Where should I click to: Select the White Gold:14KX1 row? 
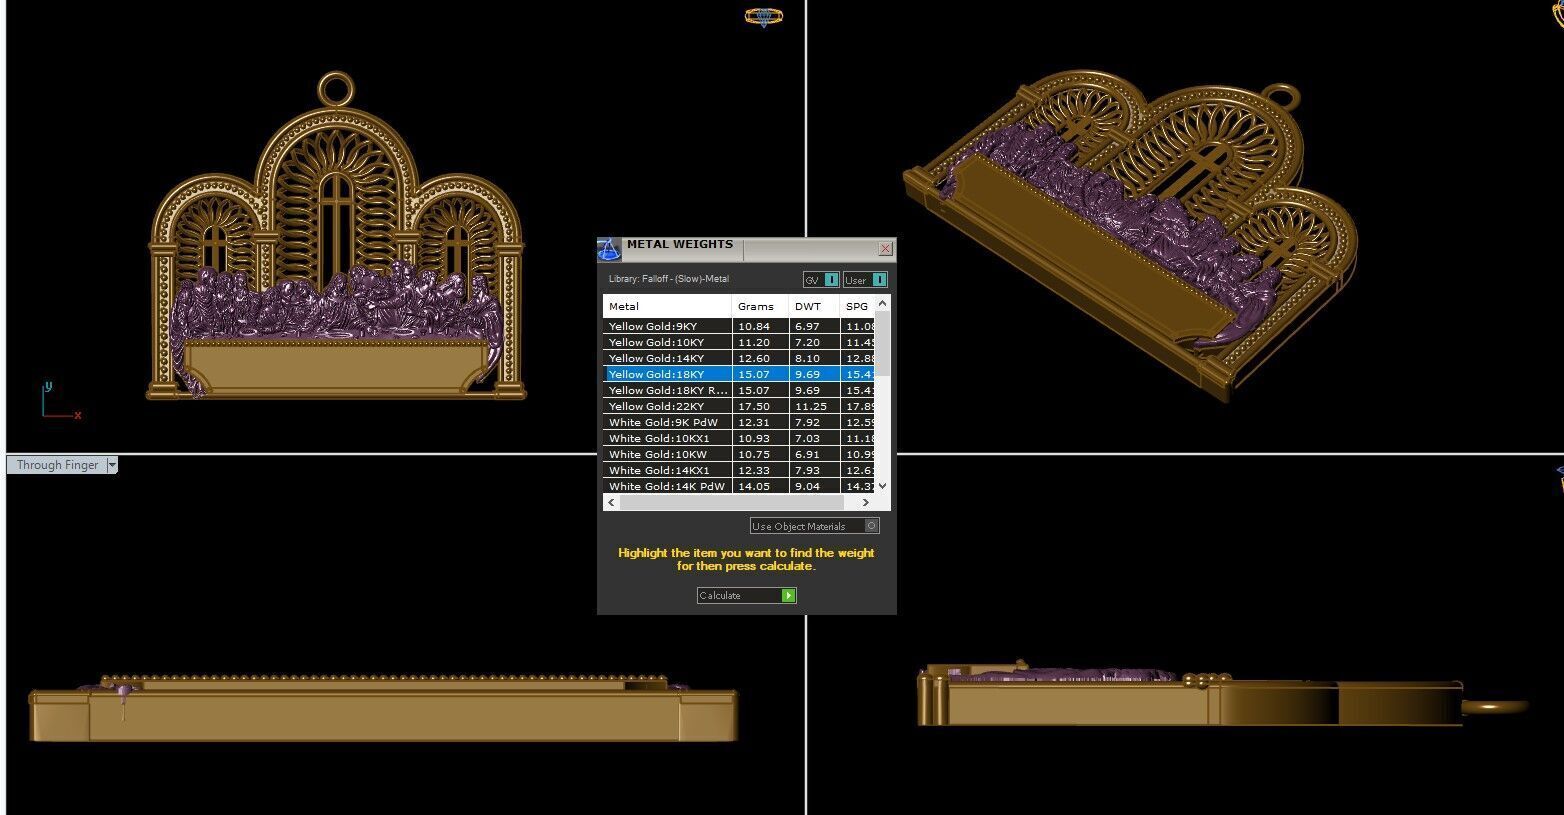coord(739,470)
